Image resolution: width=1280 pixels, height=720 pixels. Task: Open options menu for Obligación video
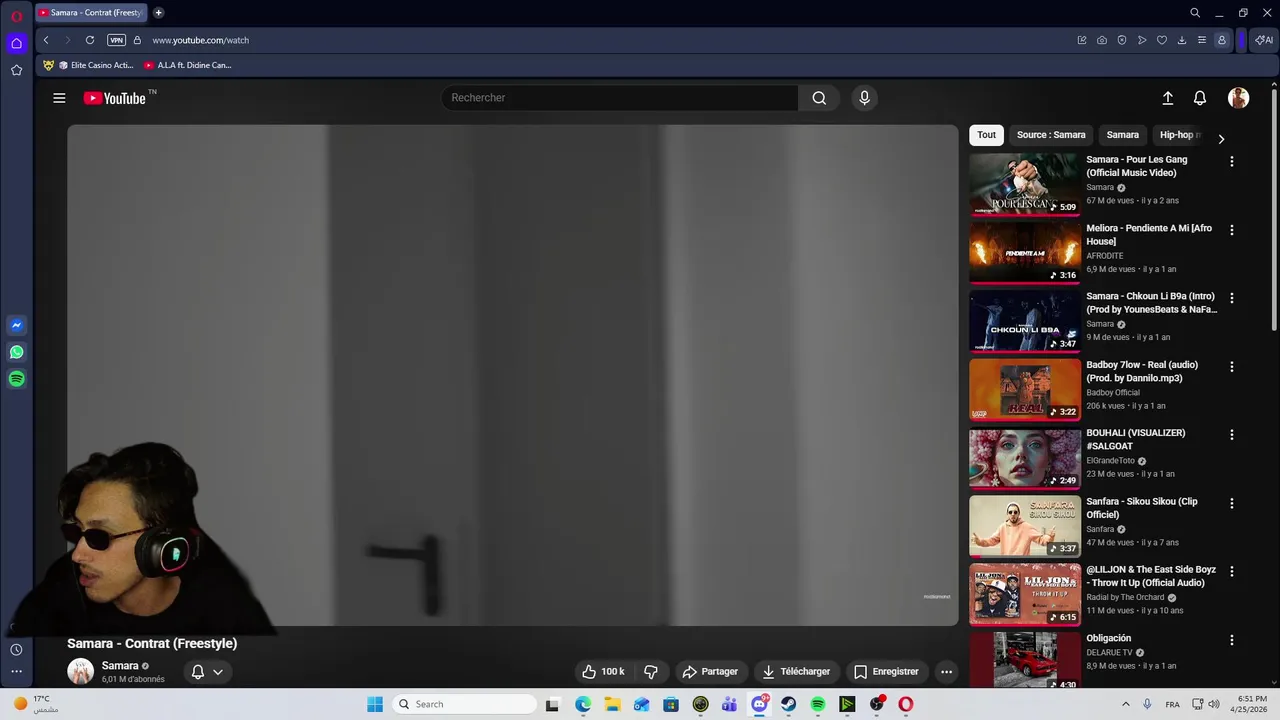click(x=1232, y=640)
